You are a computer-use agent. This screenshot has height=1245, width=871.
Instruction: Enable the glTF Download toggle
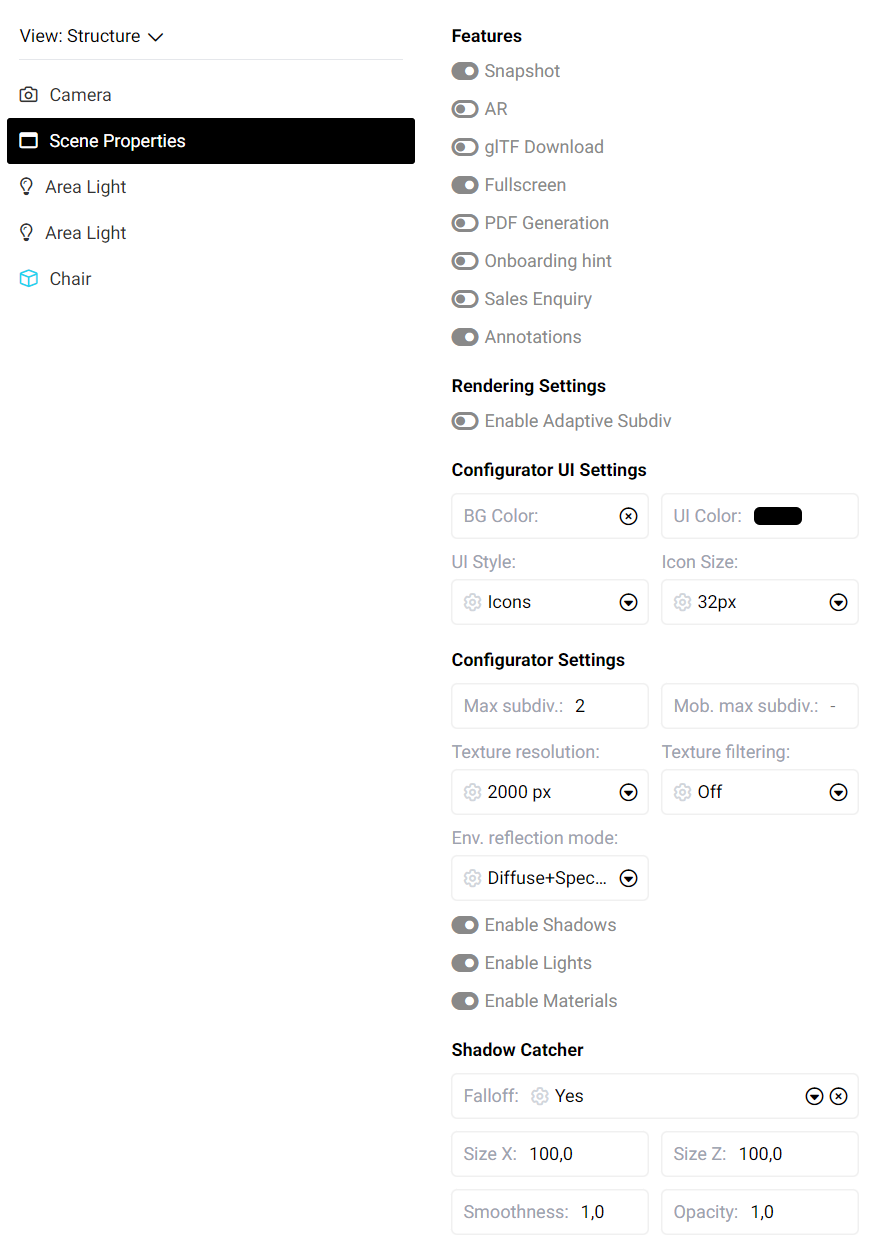(x=465, y=147)
